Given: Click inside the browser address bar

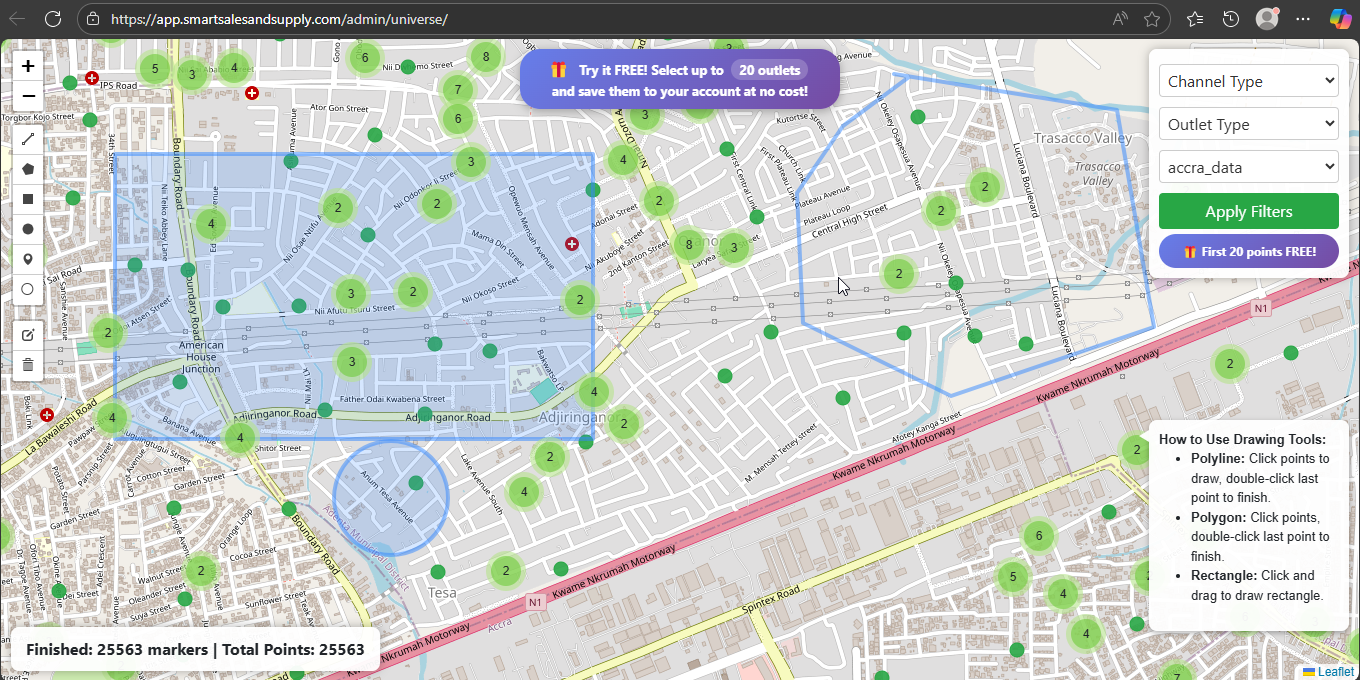Looking at the screenshot, I should 400,18.
